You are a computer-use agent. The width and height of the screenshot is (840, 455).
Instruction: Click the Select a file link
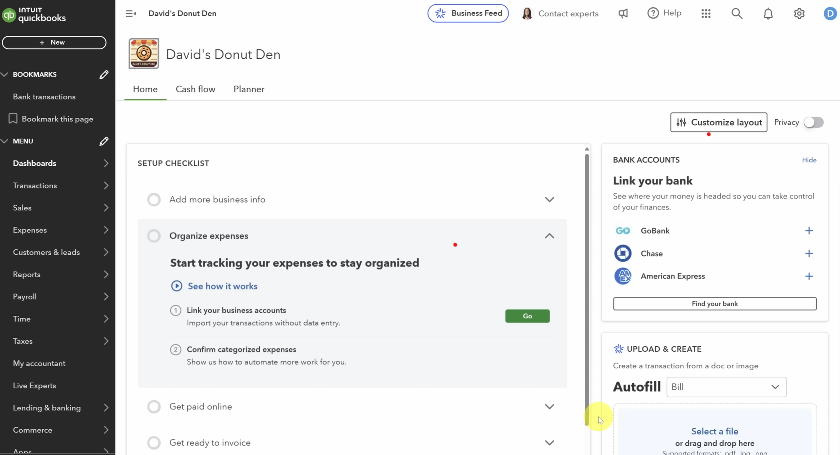coord(715,431)
